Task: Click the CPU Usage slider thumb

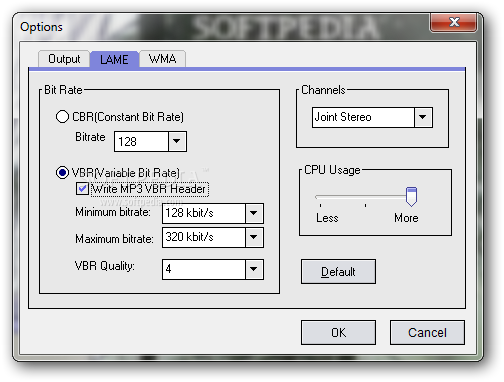Action: tap(411, 196)
